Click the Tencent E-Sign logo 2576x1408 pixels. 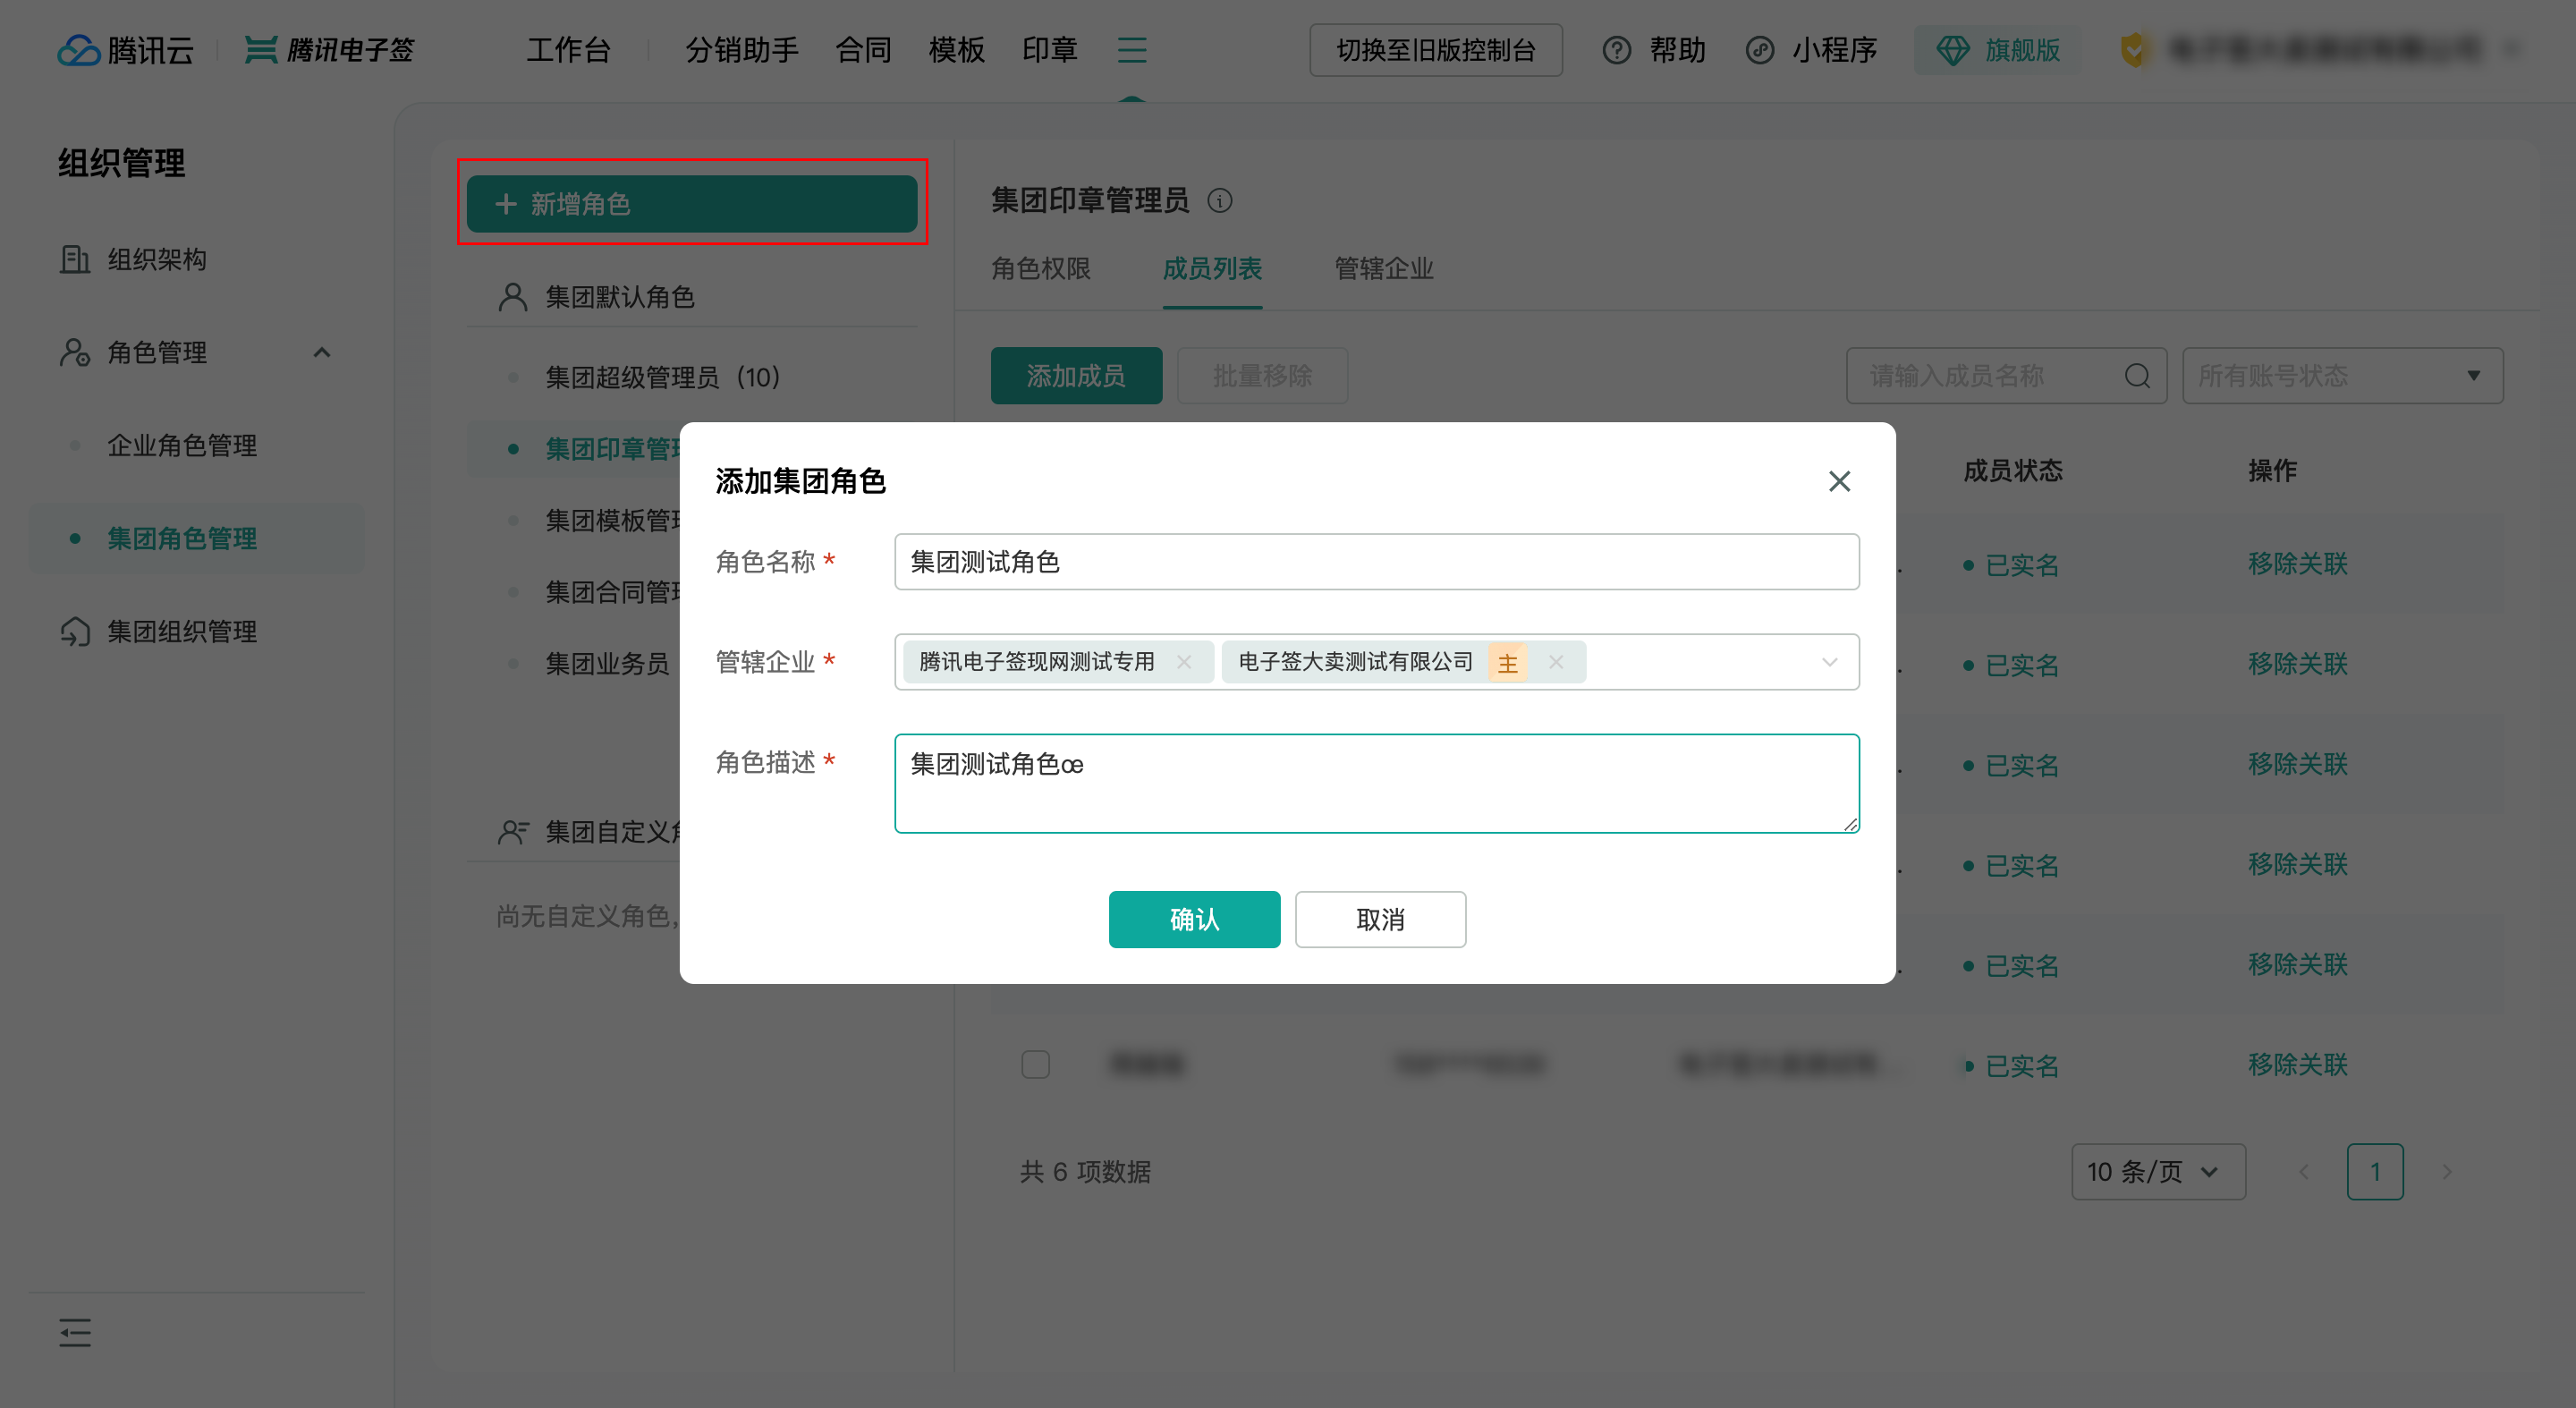330,50
